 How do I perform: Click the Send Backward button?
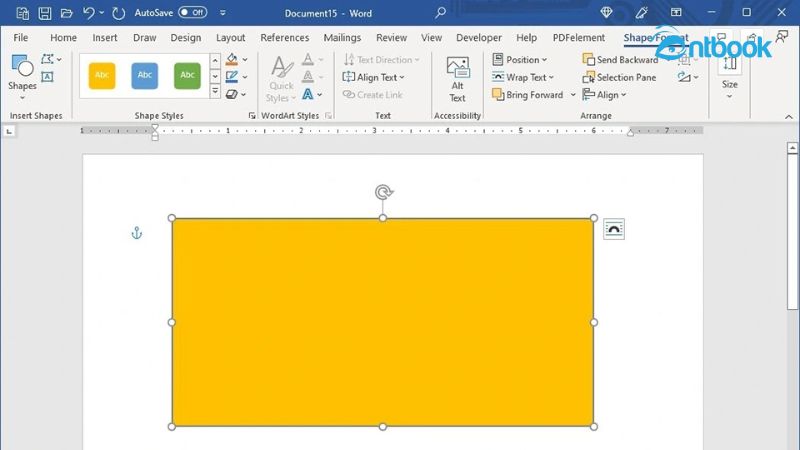coord(620,60)
